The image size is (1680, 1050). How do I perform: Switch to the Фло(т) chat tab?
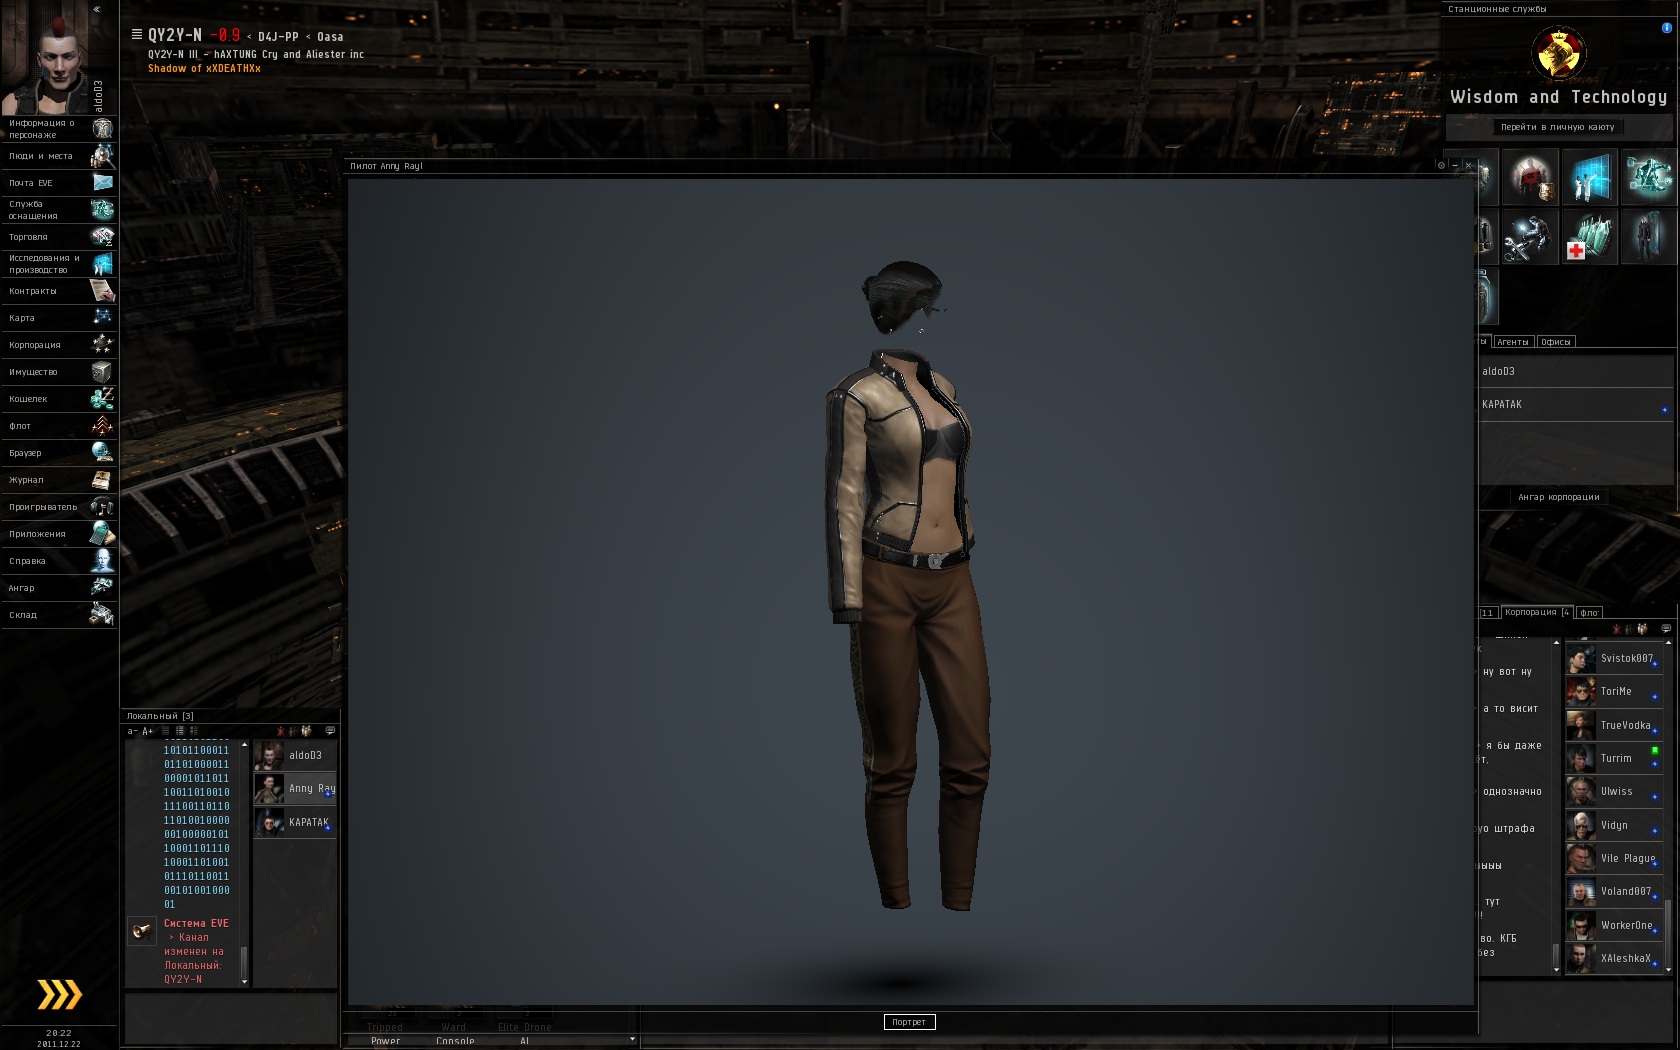(1590, 612)
